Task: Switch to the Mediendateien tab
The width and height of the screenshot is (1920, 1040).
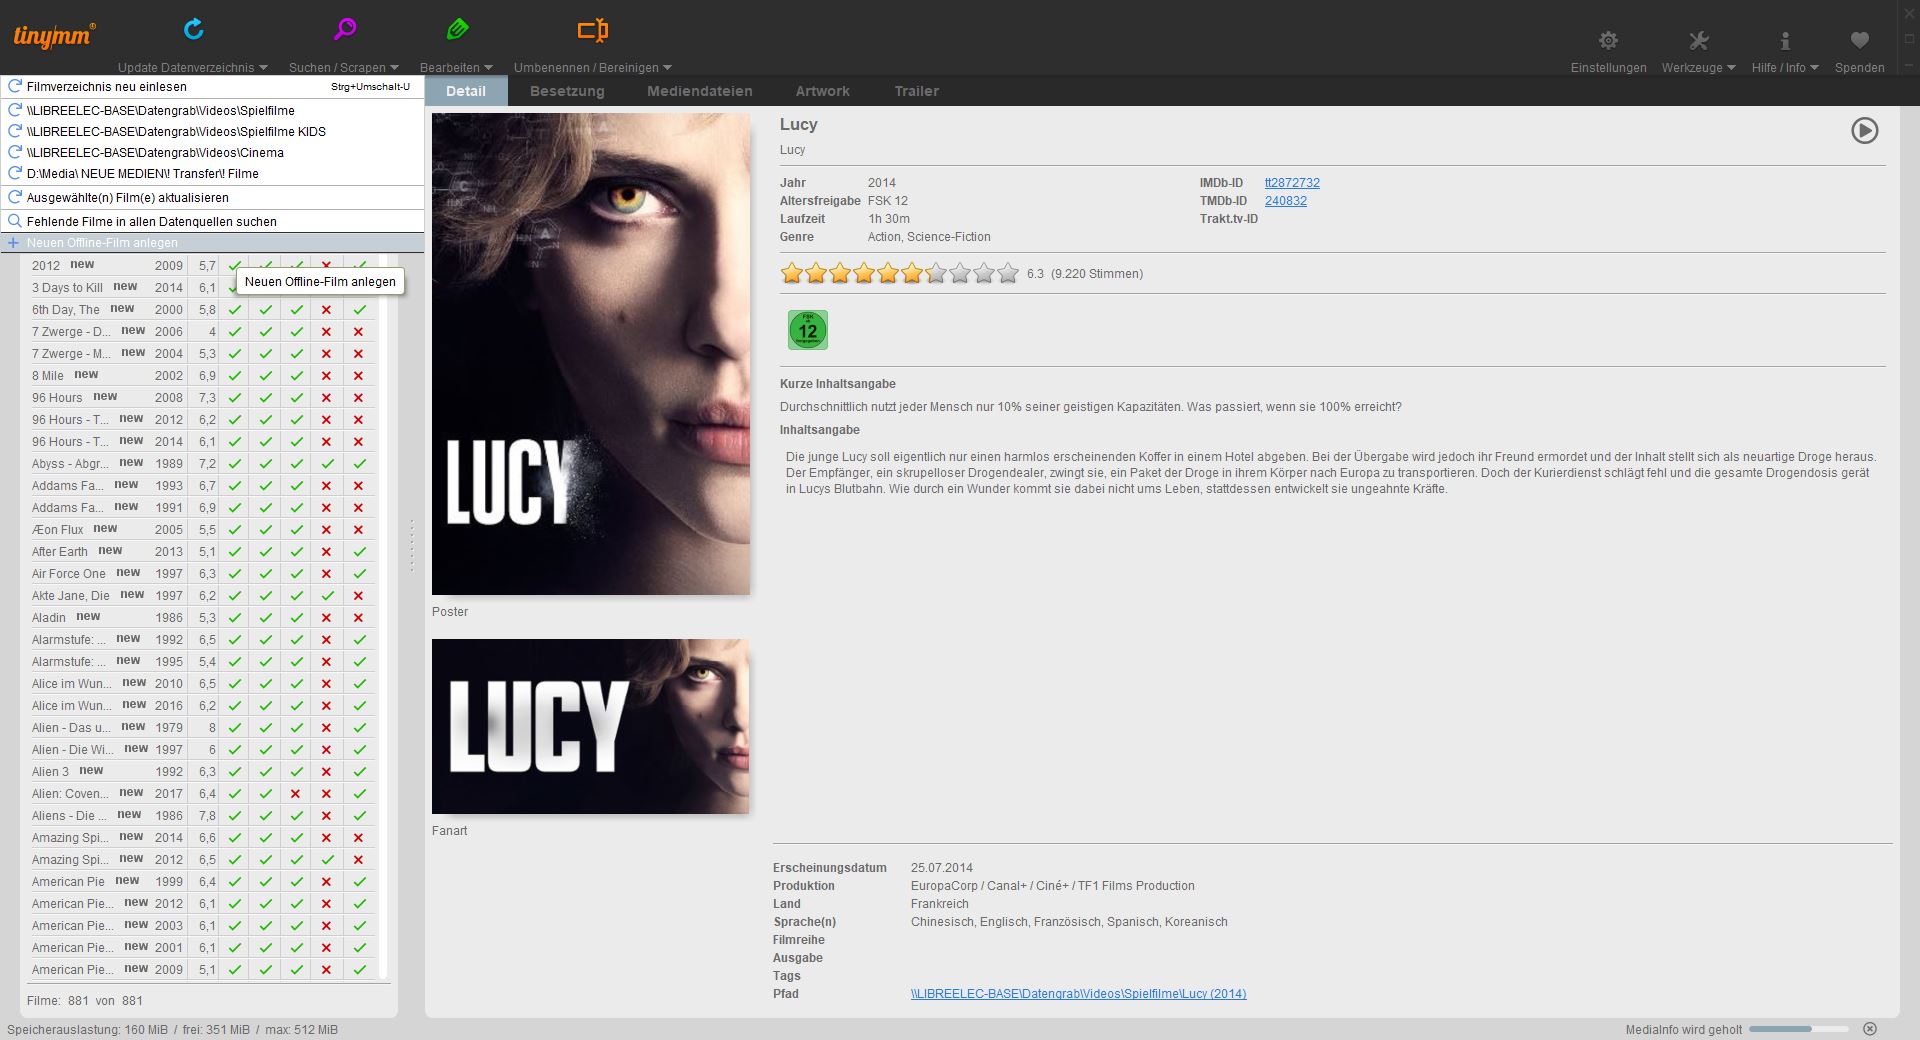Action: (x=700, y=91)
